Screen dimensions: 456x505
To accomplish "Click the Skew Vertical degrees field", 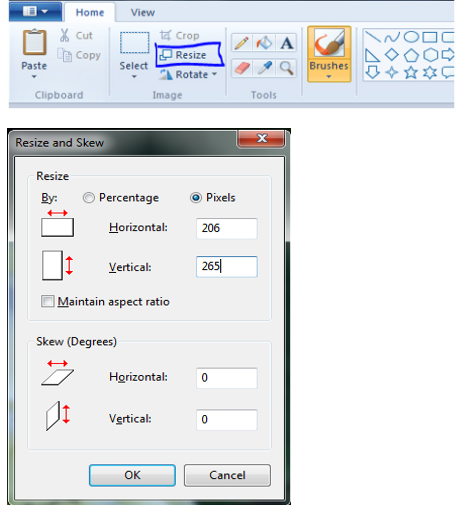I will [x=227, y=419].
